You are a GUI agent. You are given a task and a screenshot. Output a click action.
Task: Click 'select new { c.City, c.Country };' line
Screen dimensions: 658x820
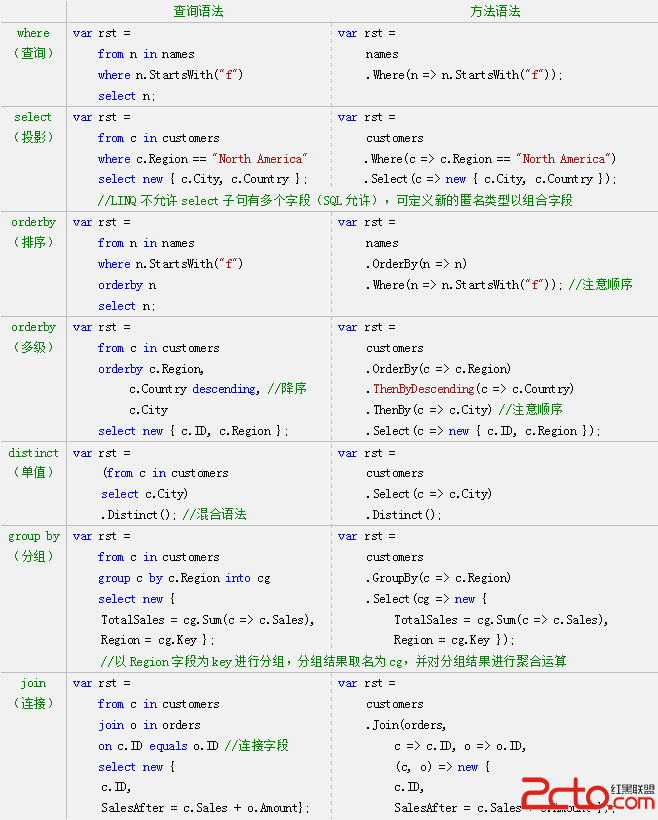(x=202, y=179)
